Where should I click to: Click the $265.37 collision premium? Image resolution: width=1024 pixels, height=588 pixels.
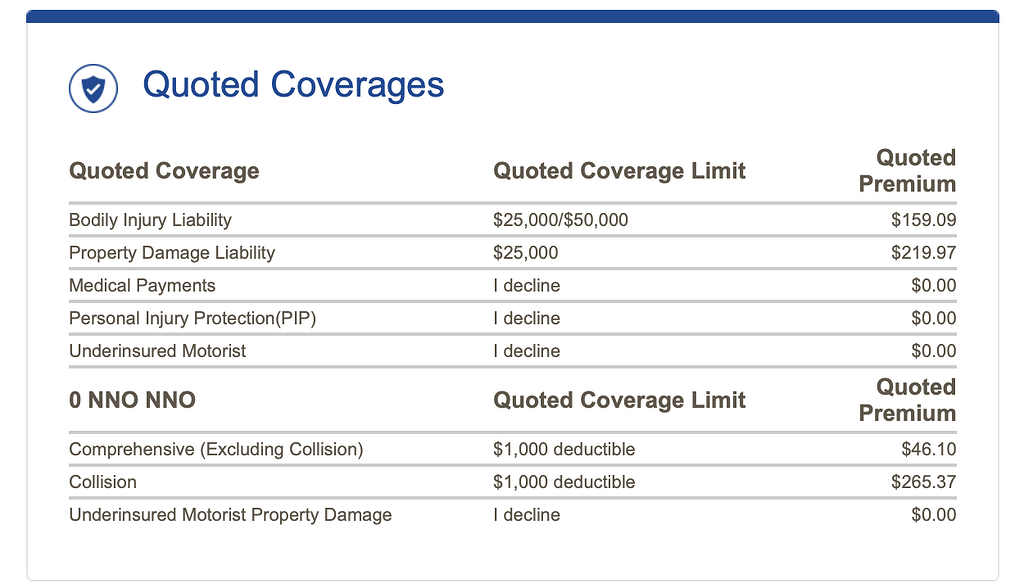(923, 482)
